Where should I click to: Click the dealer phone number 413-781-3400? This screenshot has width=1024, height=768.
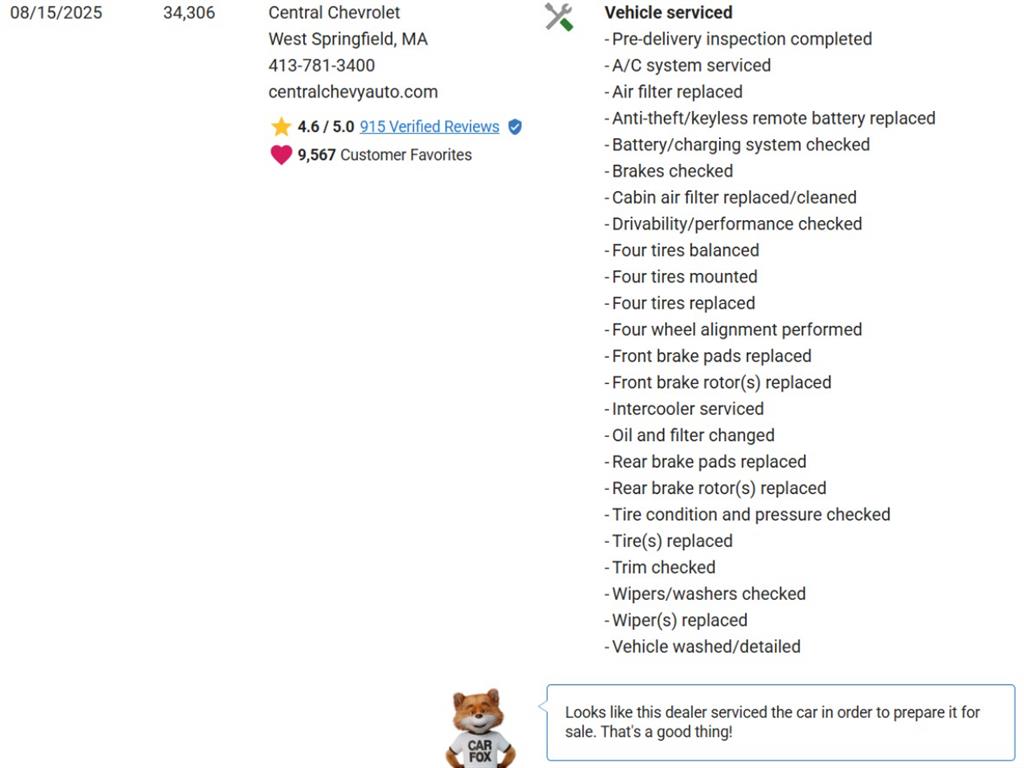point(322,66)
